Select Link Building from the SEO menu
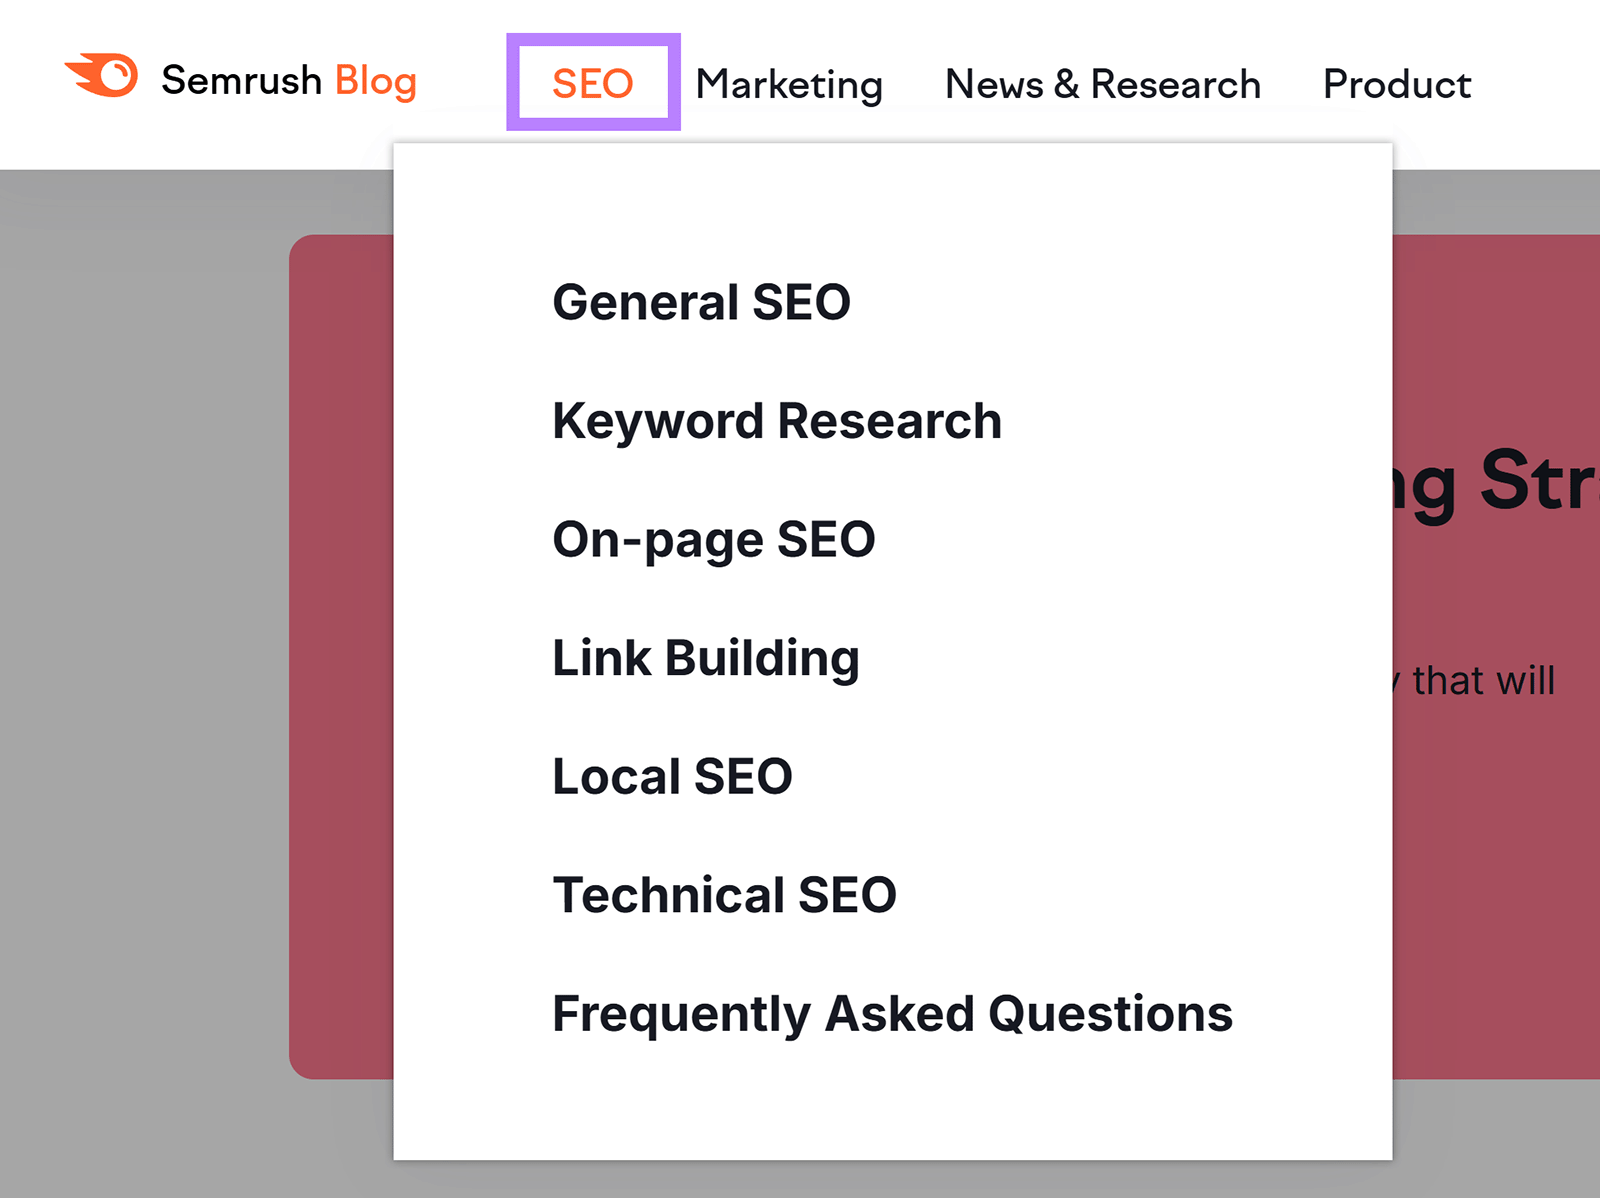 point(706,657)
